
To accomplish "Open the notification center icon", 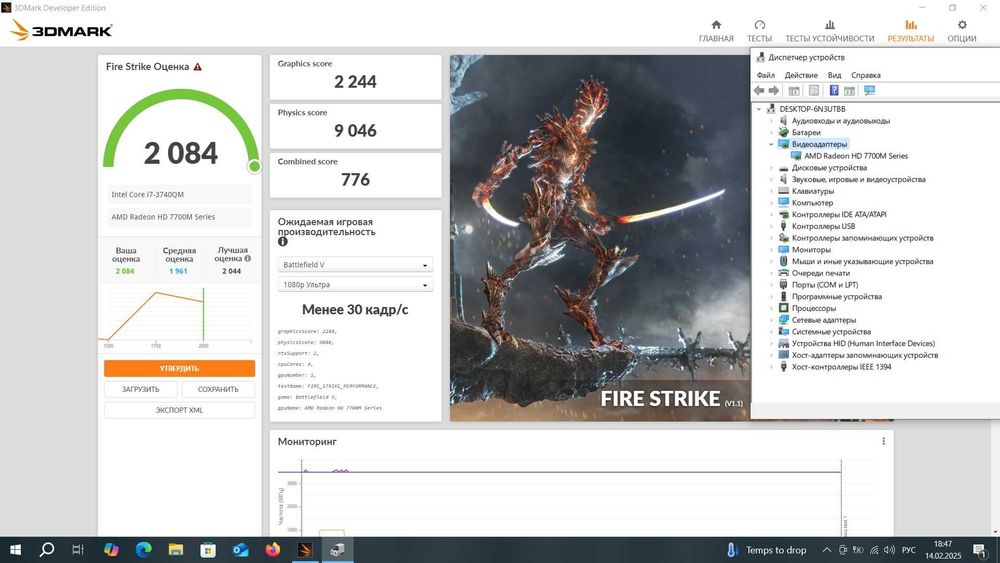I will click(x=980, y=550).
